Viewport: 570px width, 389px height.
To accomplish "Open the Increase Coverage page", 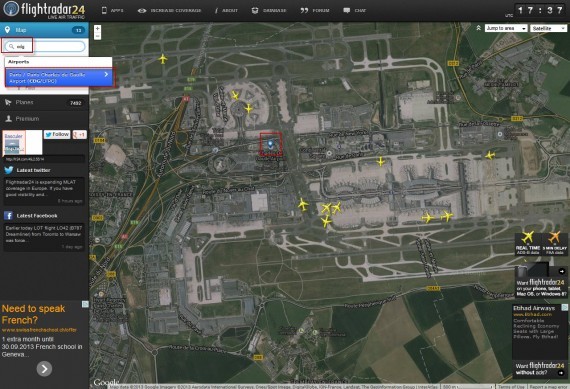I will (176, 11).
